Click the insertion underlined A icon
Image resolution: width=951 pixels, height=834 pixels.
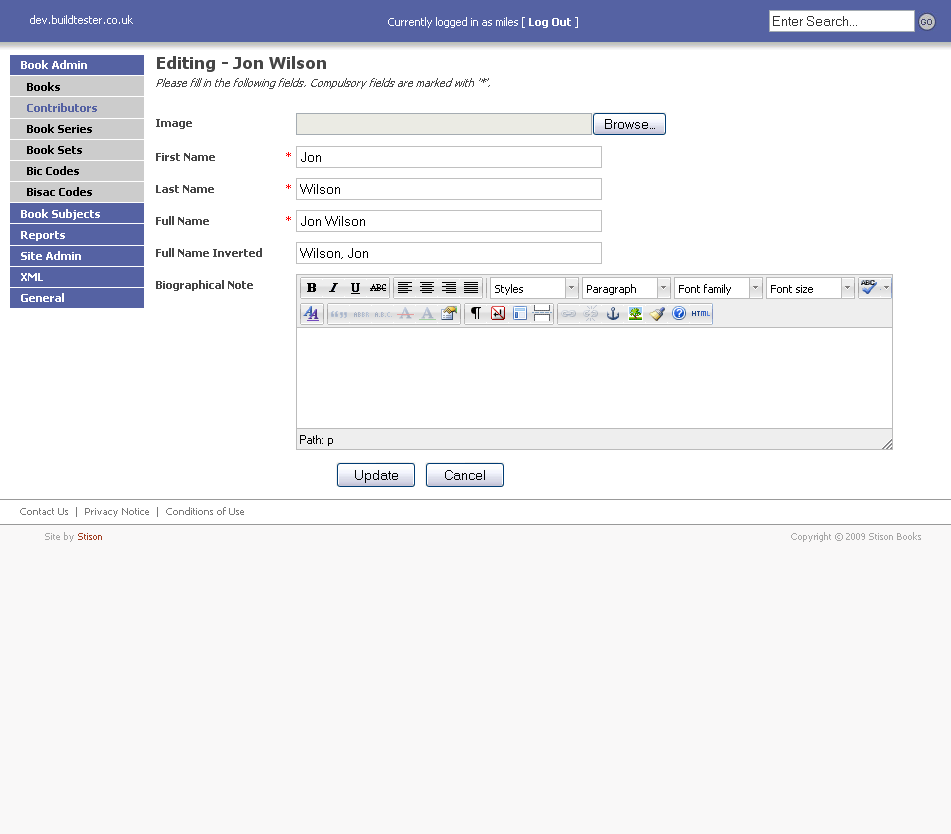(x=427, y=314)
